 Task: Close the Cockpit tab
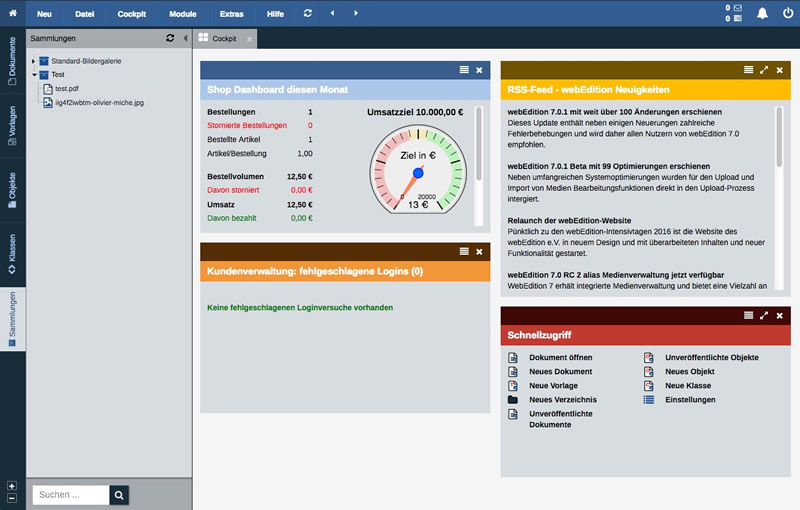249,39
